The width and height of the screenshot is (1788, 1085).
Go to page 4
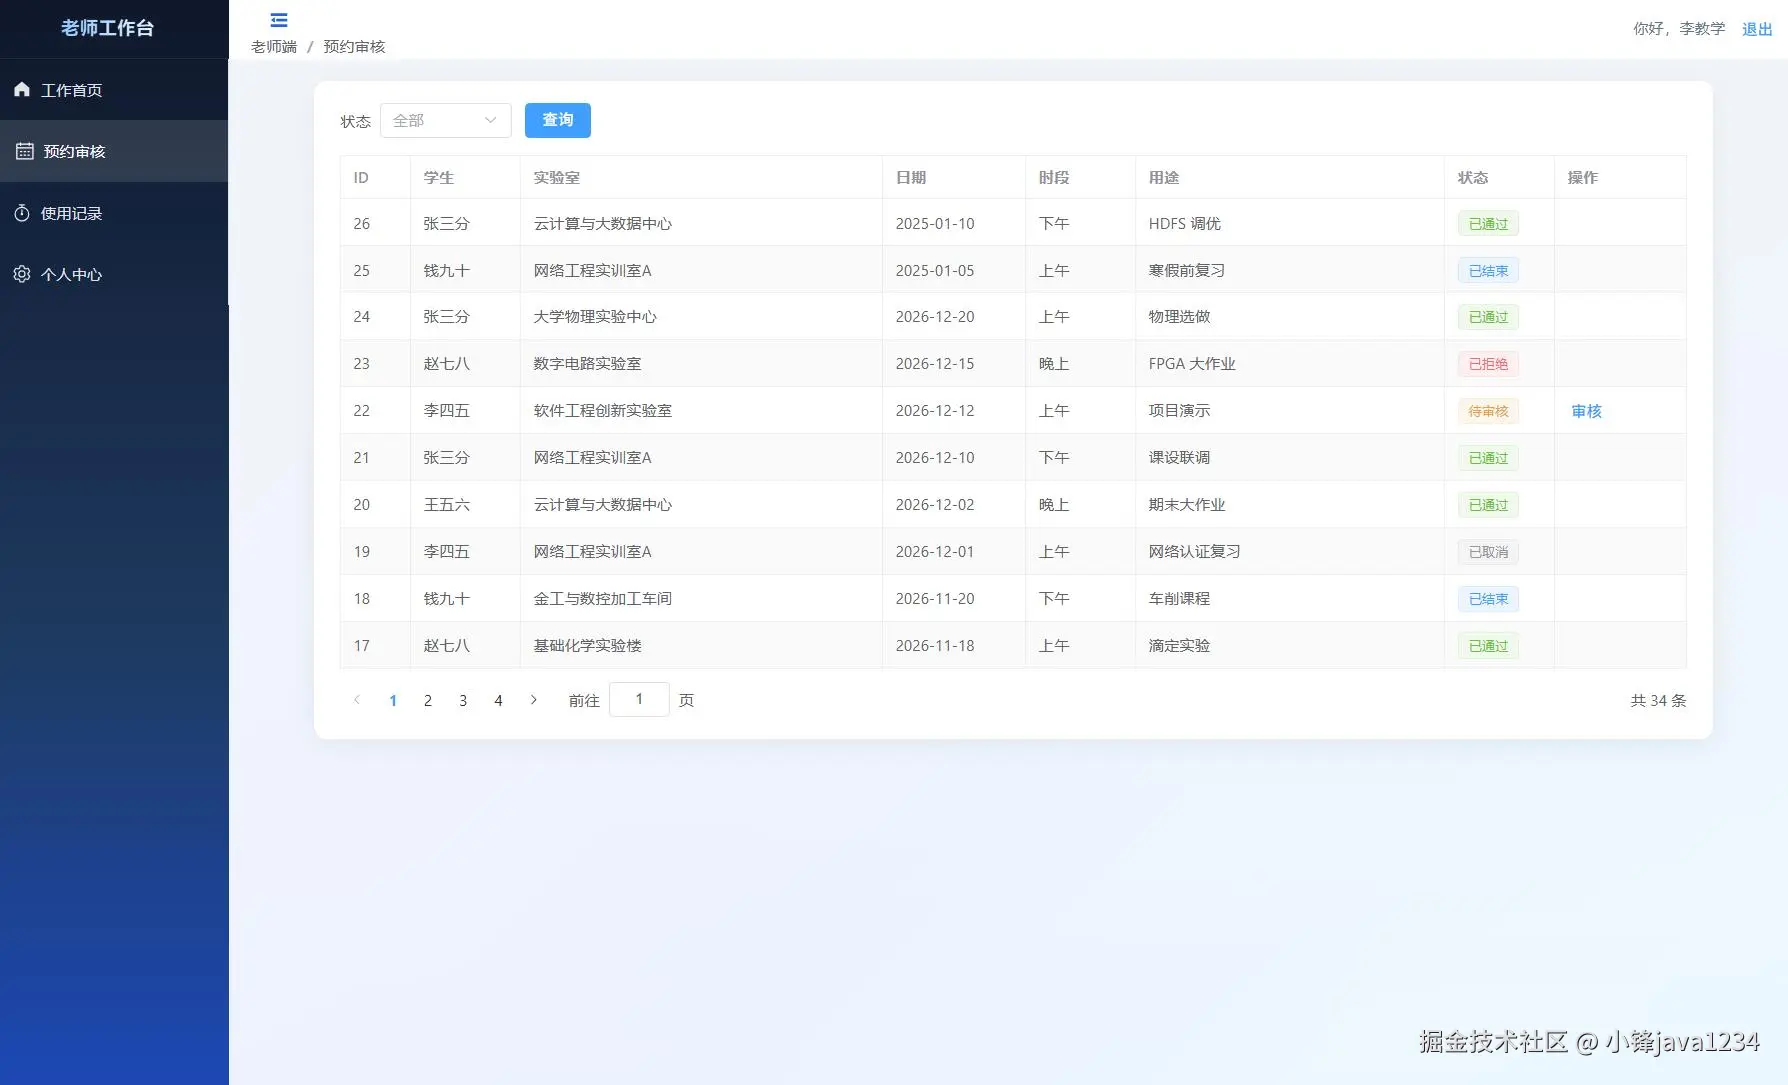[x=498, y=700]
